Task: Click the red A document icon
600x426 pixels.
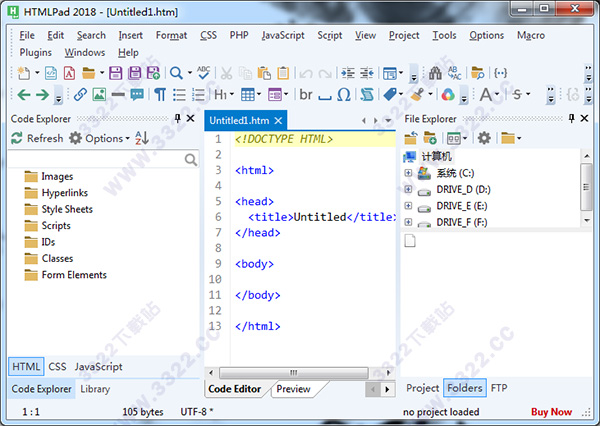Action: click(x=69, y=73)
